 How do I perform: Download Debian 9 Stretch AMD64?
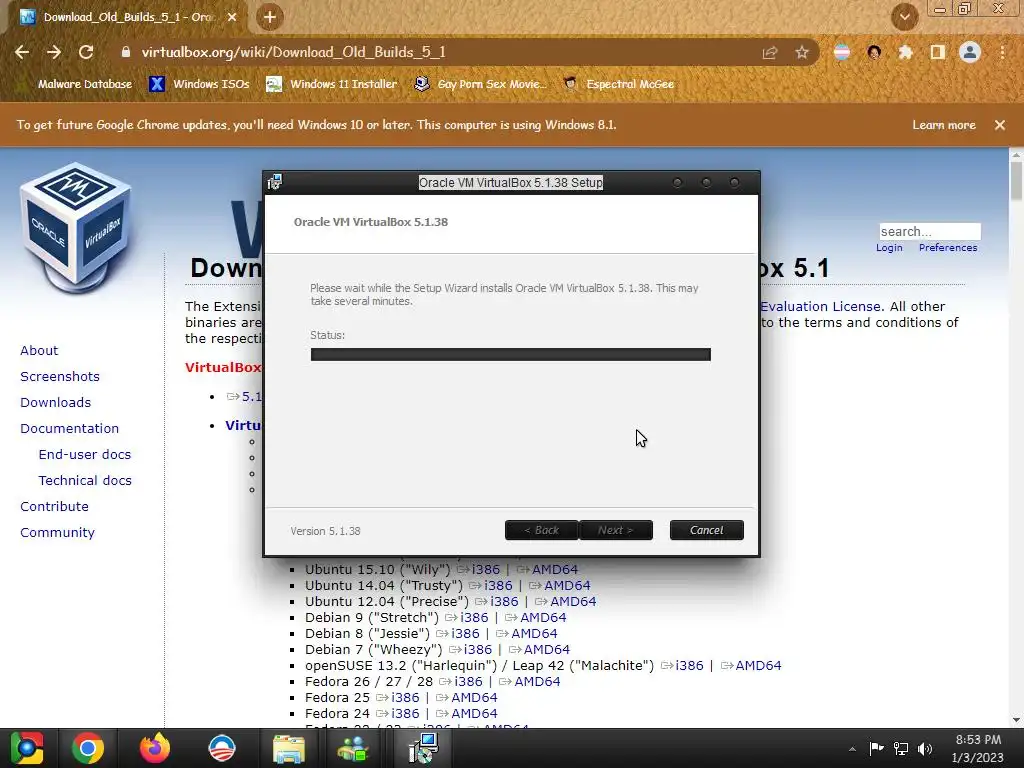pyautogui.click(x=543, y=618)
